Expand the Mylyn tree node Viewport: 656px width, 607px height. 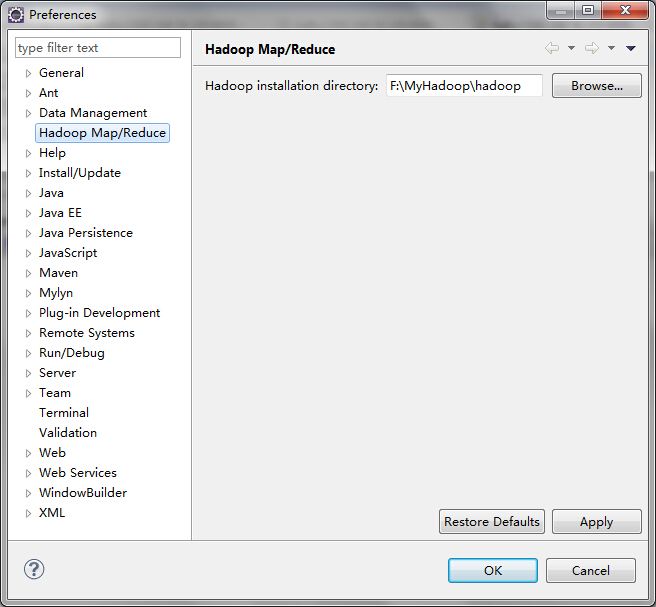pyautogui.click(x=28, y=293)
